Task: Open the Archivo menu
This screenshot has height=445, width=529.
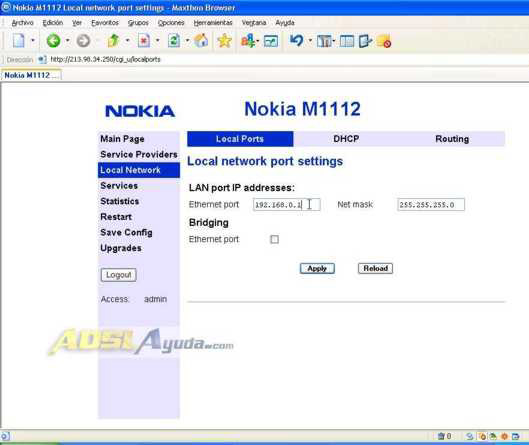Action: [23, 23]
